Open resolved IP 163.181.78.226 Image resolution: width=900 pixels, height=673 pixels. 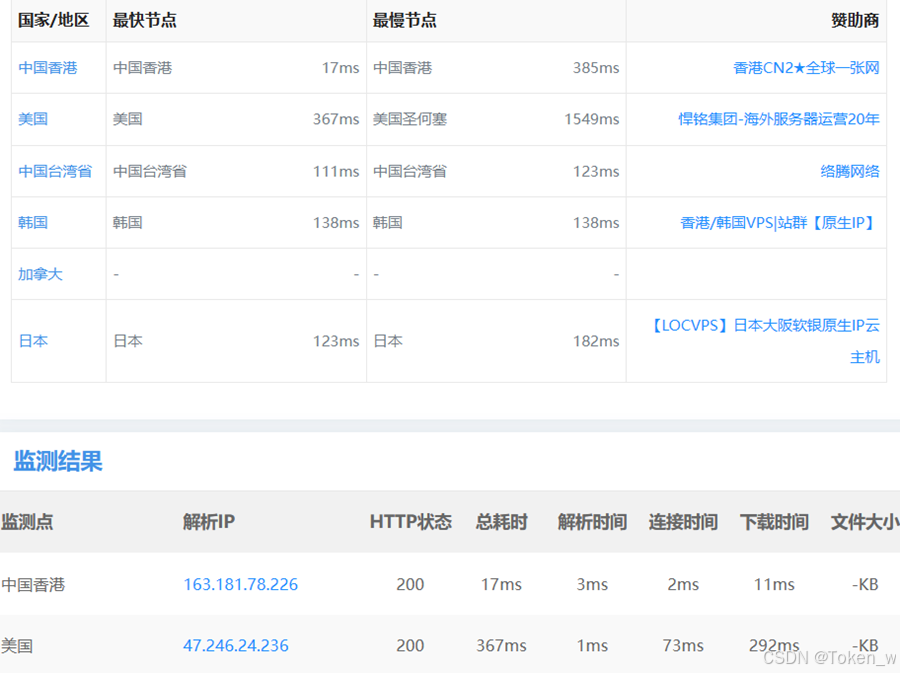coord(240,584)
